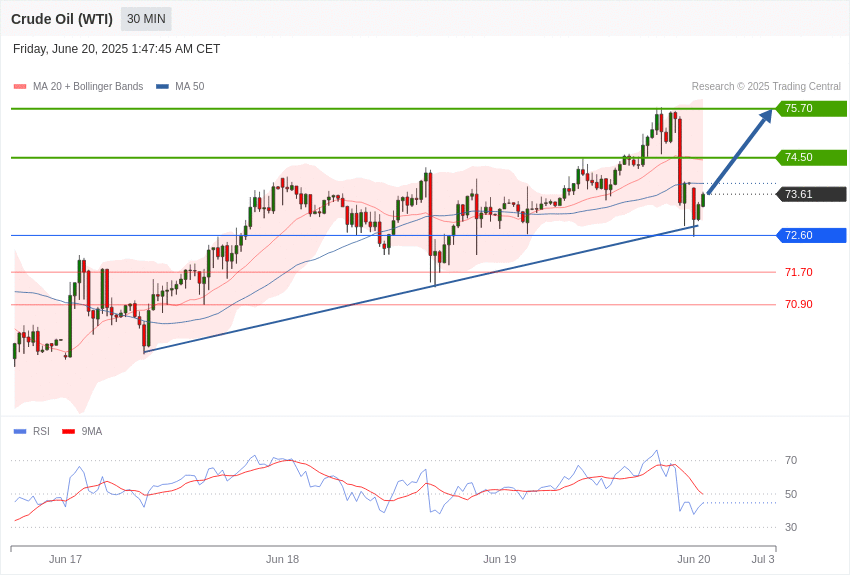850x576 pixels.
Task: Select the Crude Oil (WTI) chart title
Action: click(x=62, y=19)
